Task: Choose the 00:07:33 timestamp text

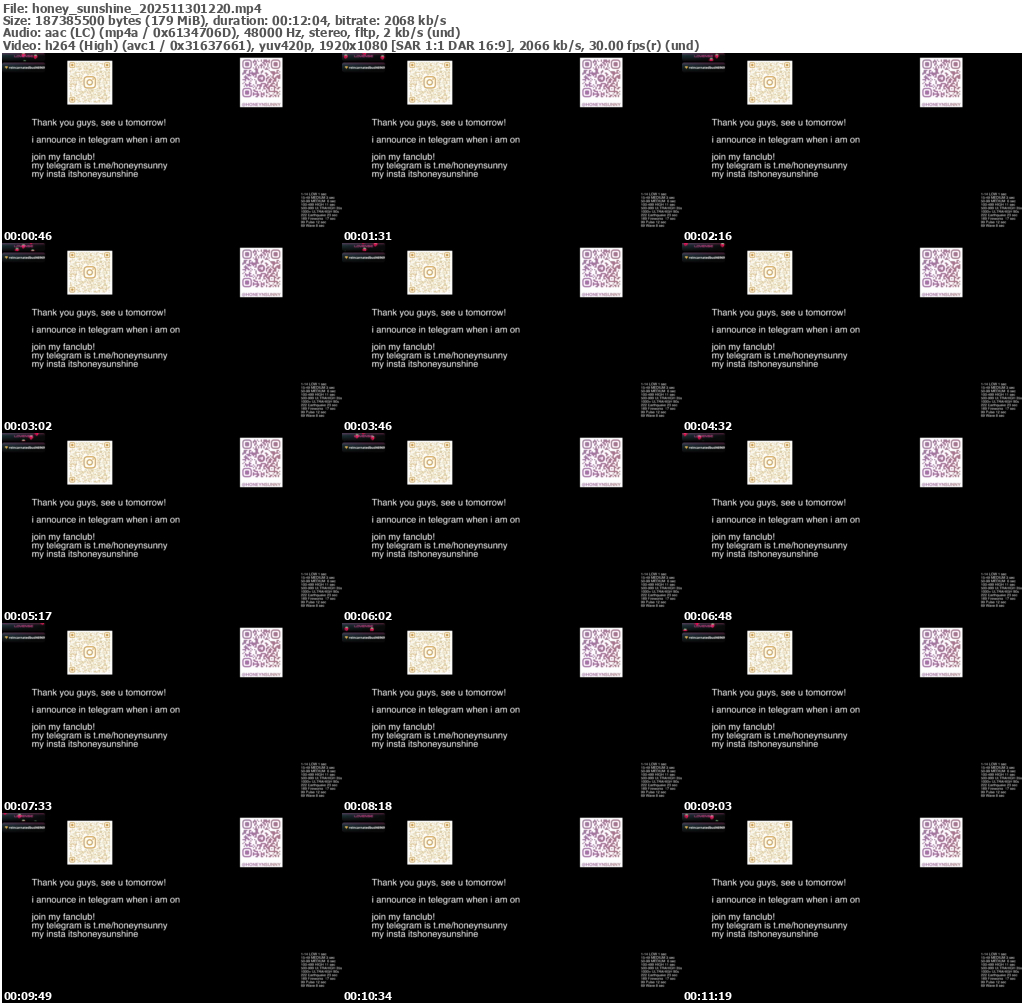Action: pos(28,806)
